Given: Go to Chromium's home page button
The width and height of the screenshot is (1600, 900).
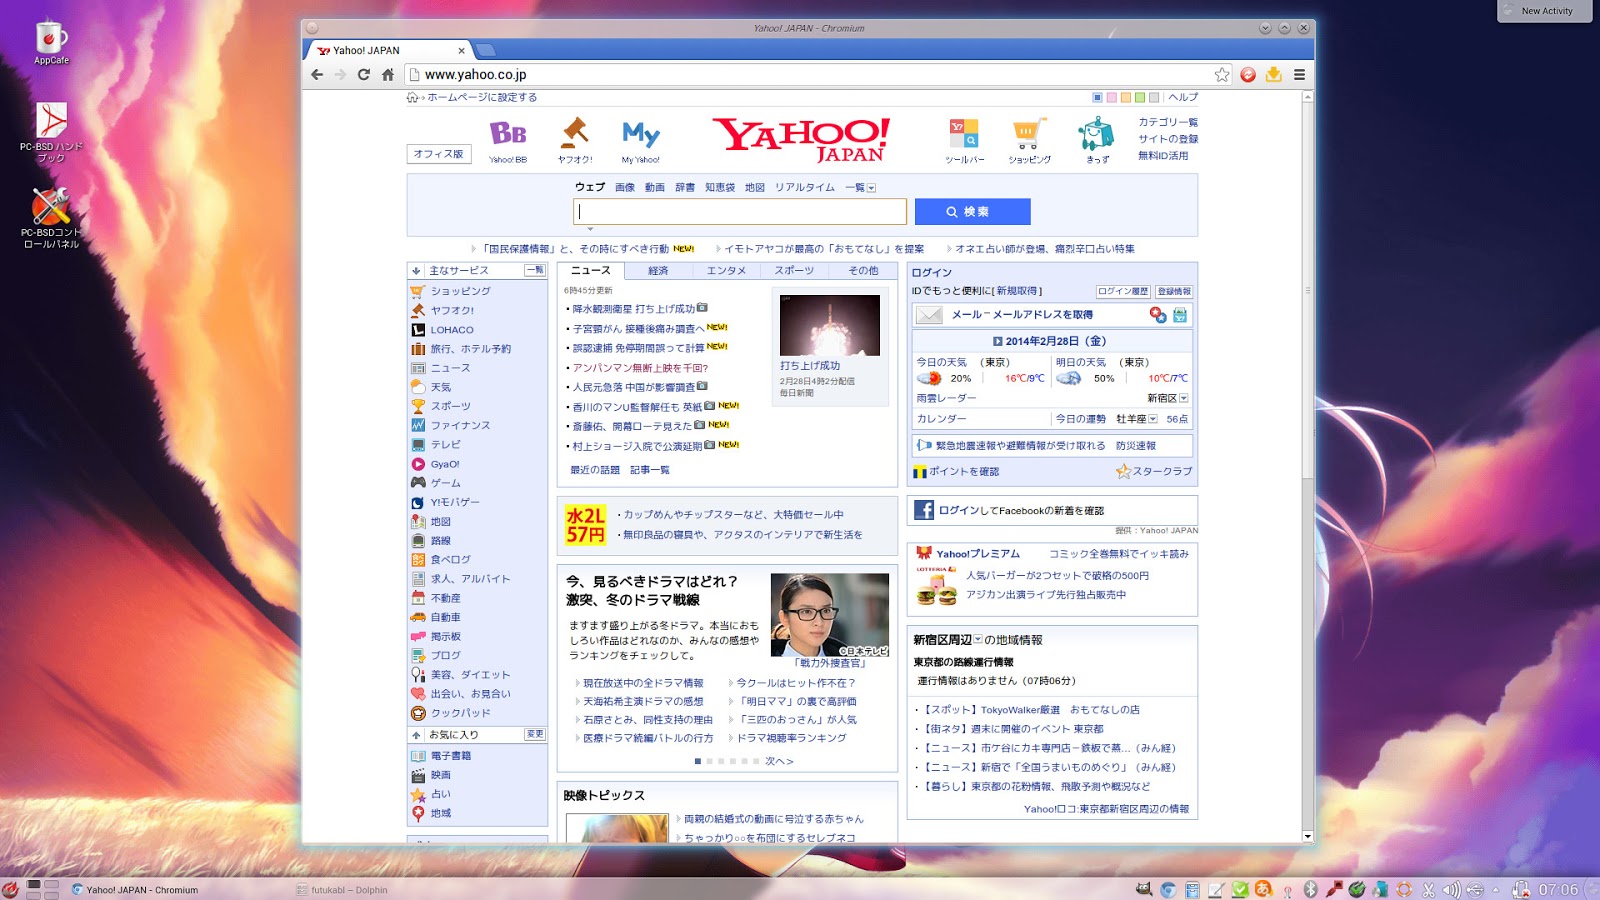Looking at the screenshot, I should [388, 74].
